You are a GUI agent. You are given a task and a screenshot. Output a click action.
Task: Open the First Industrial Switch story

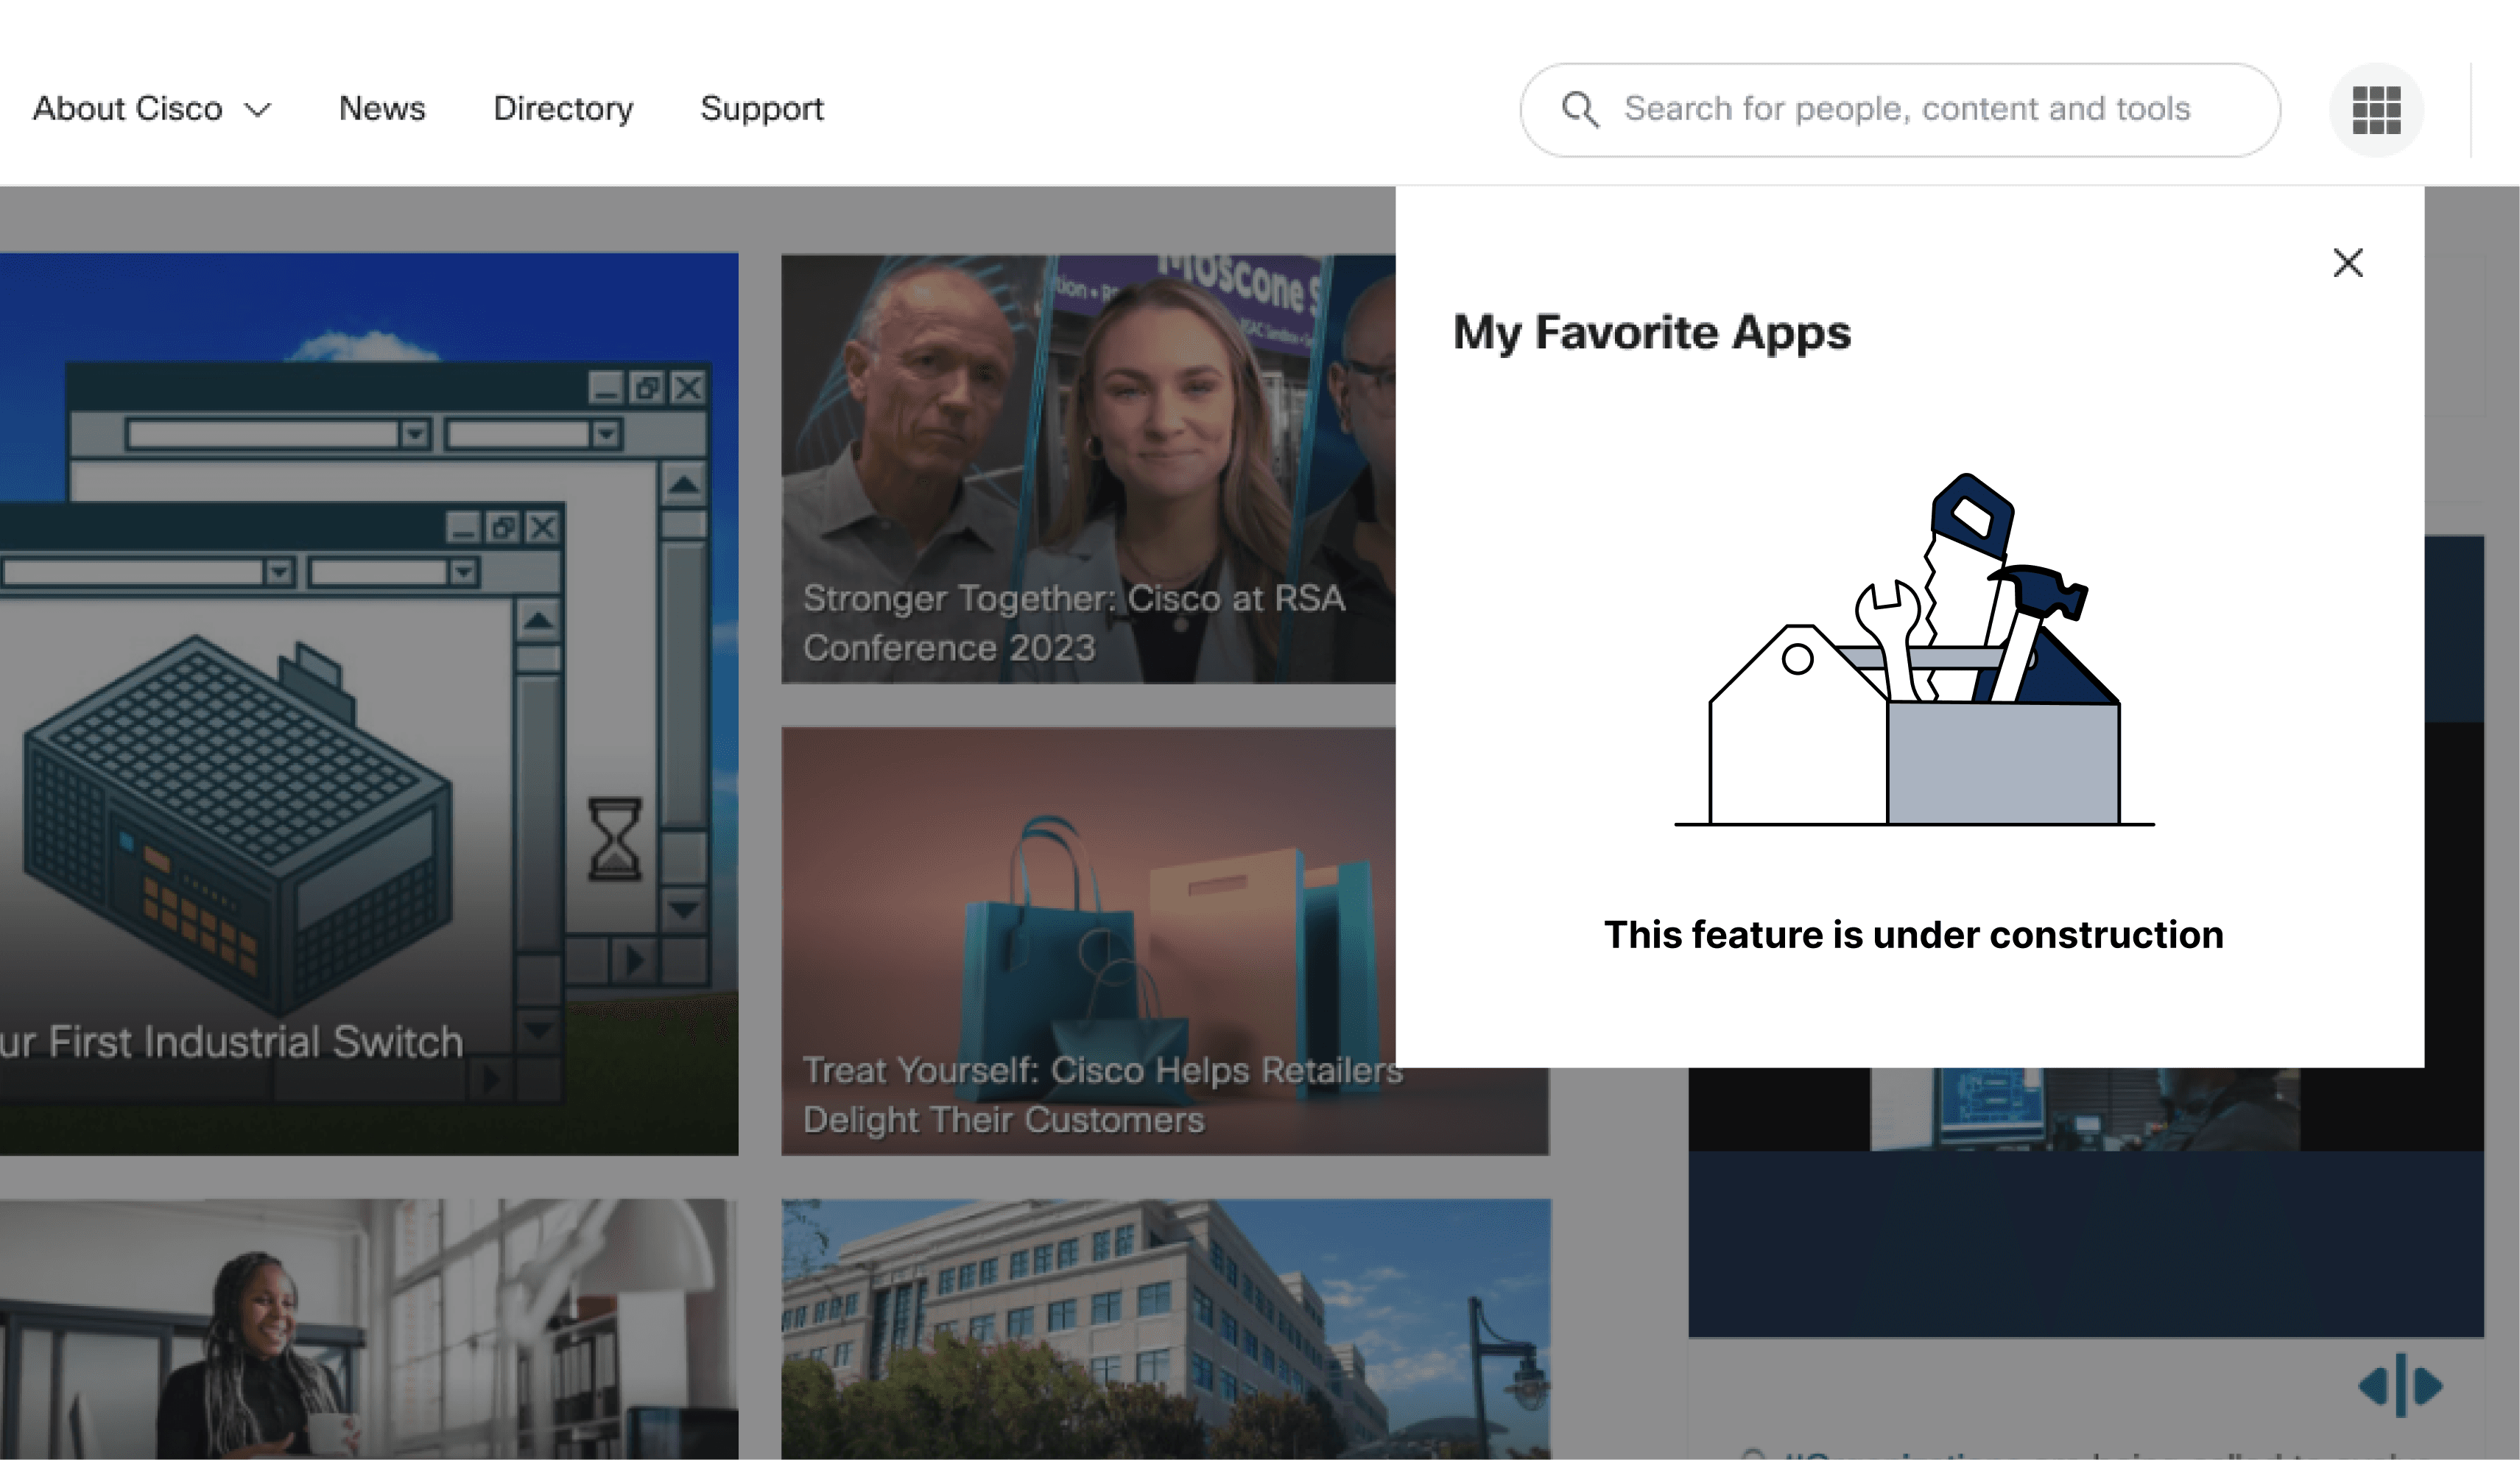tap(232, 1041)
